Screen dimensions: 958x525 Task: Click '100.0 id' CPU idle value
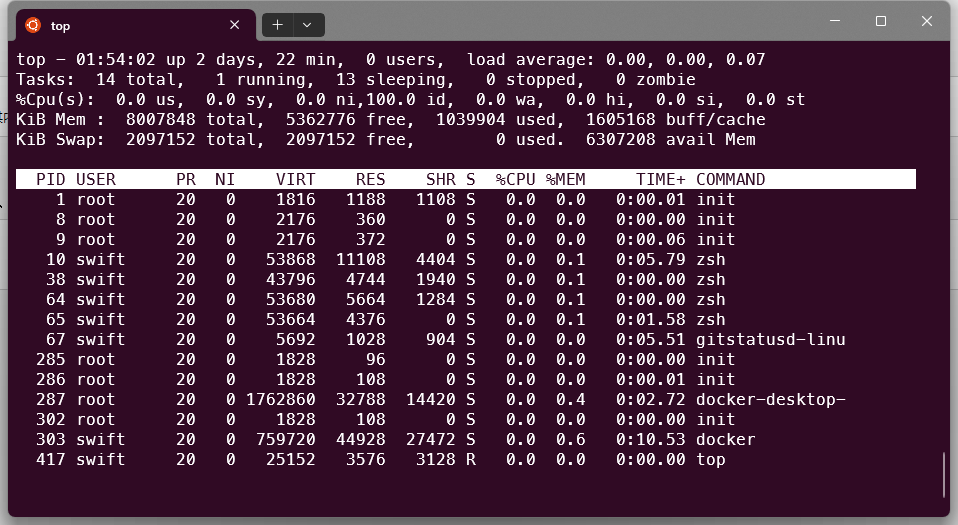coord(411,100)
